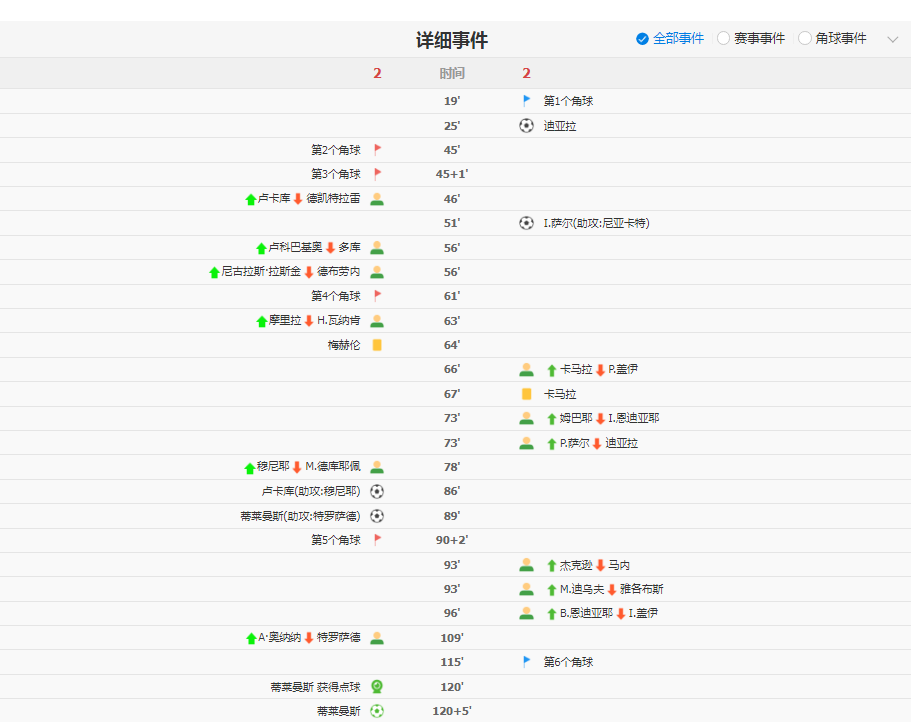Click substitution icon for 穆尼耶 at 78'
The image size is (918, 722).
point(377,467)
